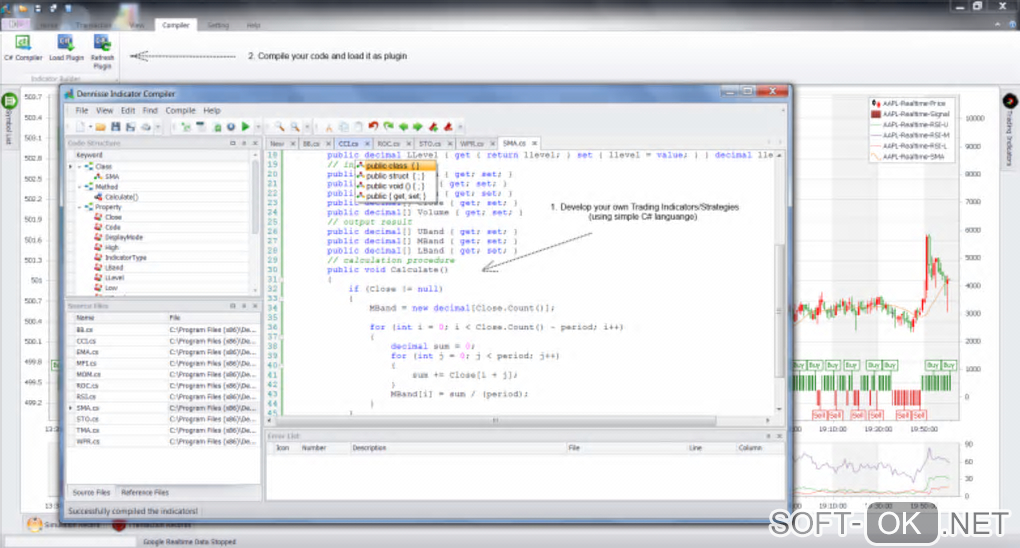Open the Symbol List side panel
The width and height of the screenshot is (1020, 548).
(x=9, y=120)
